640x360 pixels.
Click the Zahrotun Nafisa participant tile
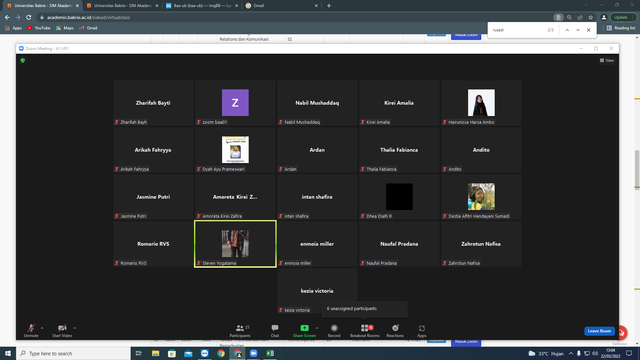(x=481, y=244)
